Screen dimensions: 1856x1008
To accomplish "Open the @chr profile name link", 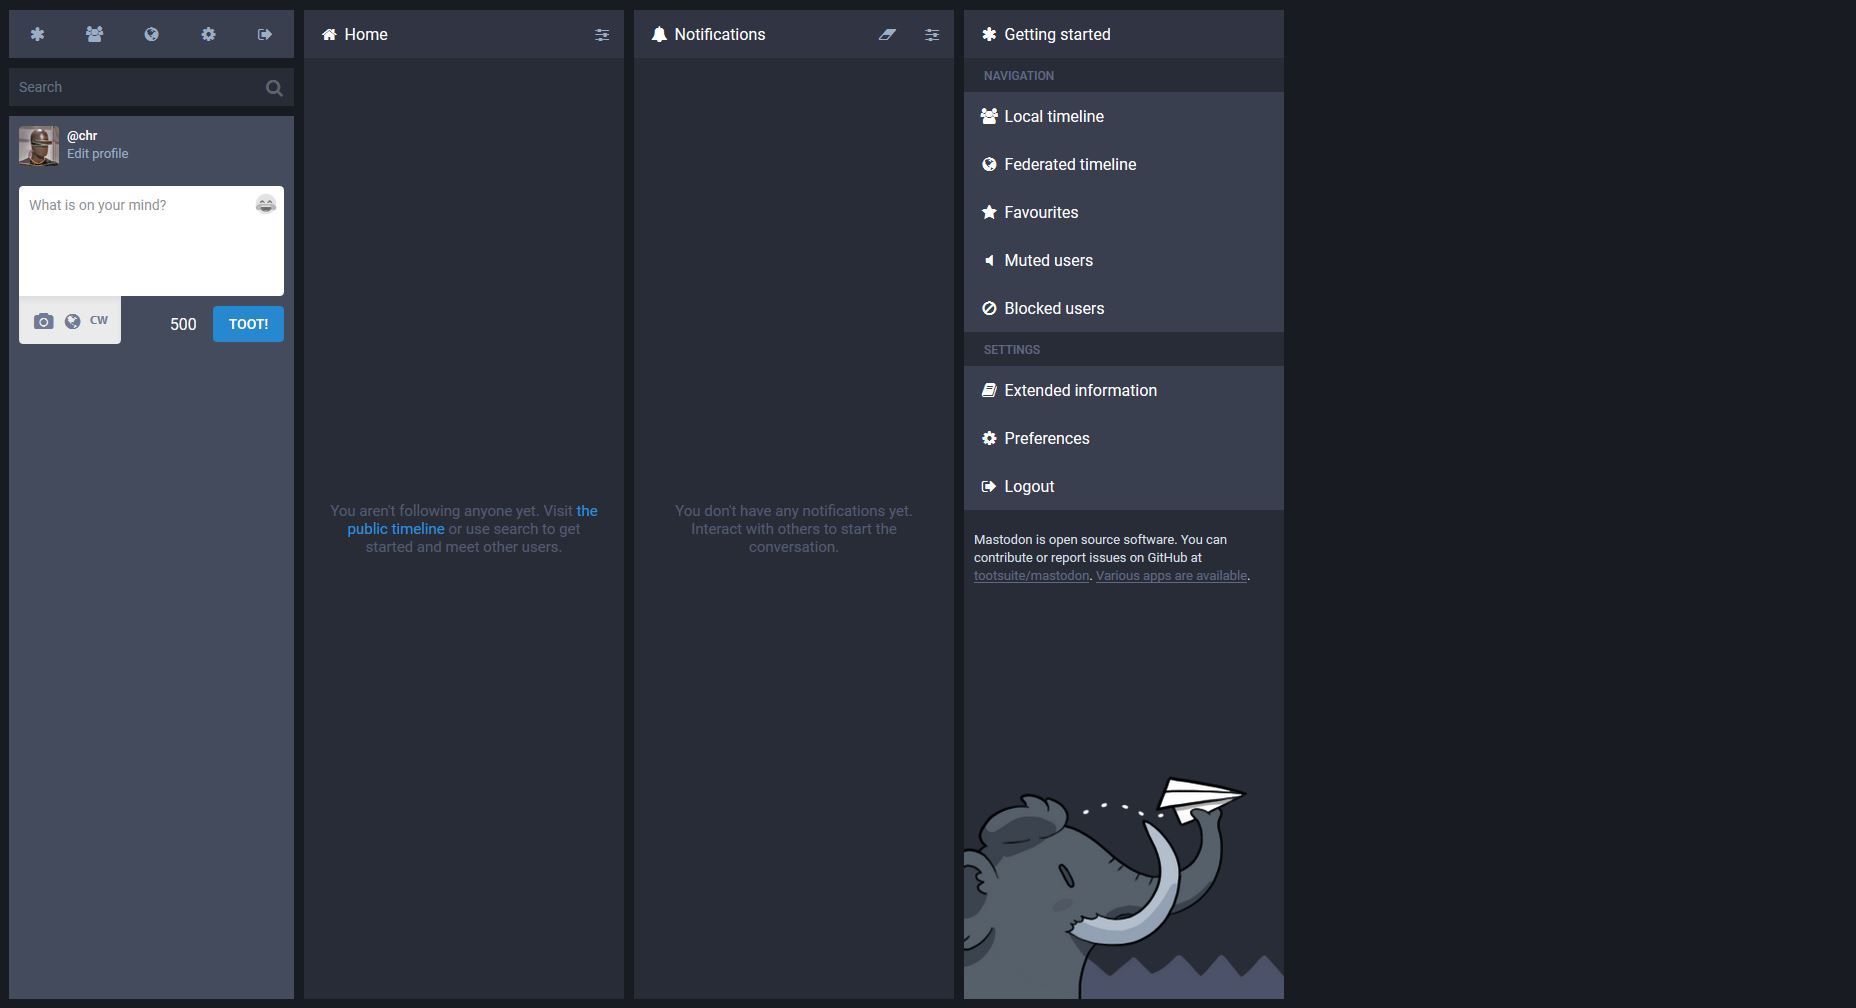I will tap(82, 135).
